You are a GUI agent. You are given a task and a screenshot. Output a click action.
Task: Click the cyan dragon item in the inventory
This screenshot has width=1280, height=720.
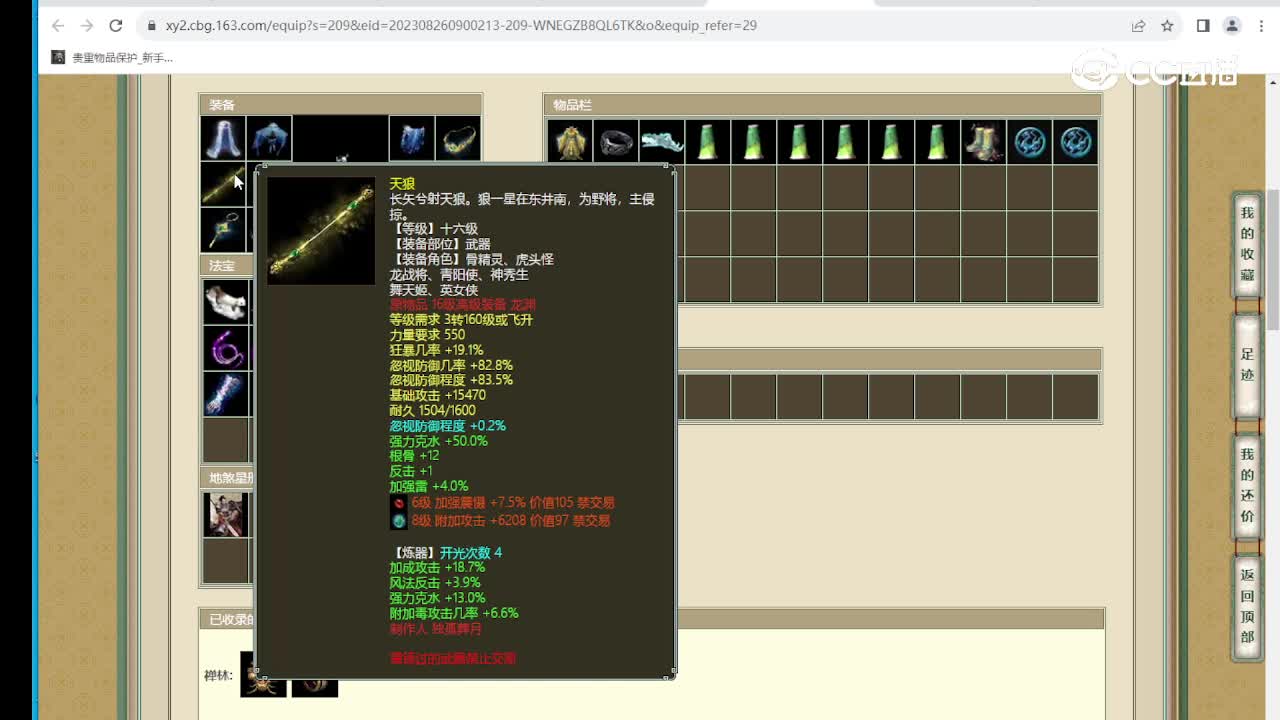[x=662, y=142]
